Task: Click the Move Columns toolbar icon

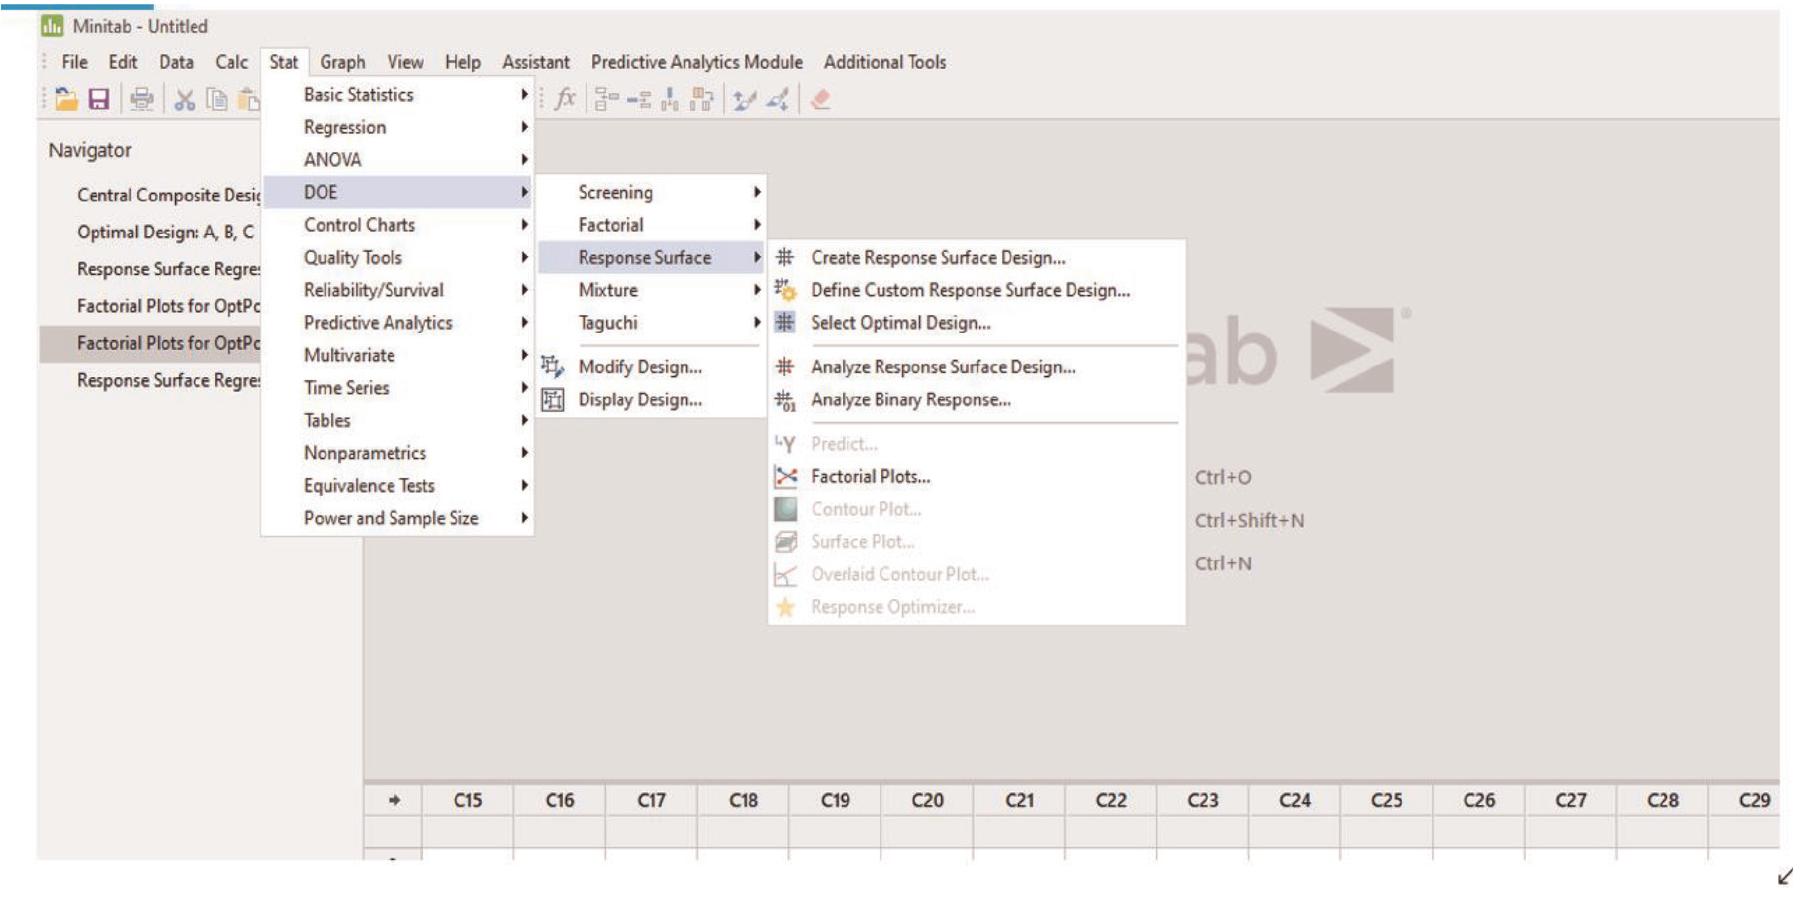Action: 702,99
